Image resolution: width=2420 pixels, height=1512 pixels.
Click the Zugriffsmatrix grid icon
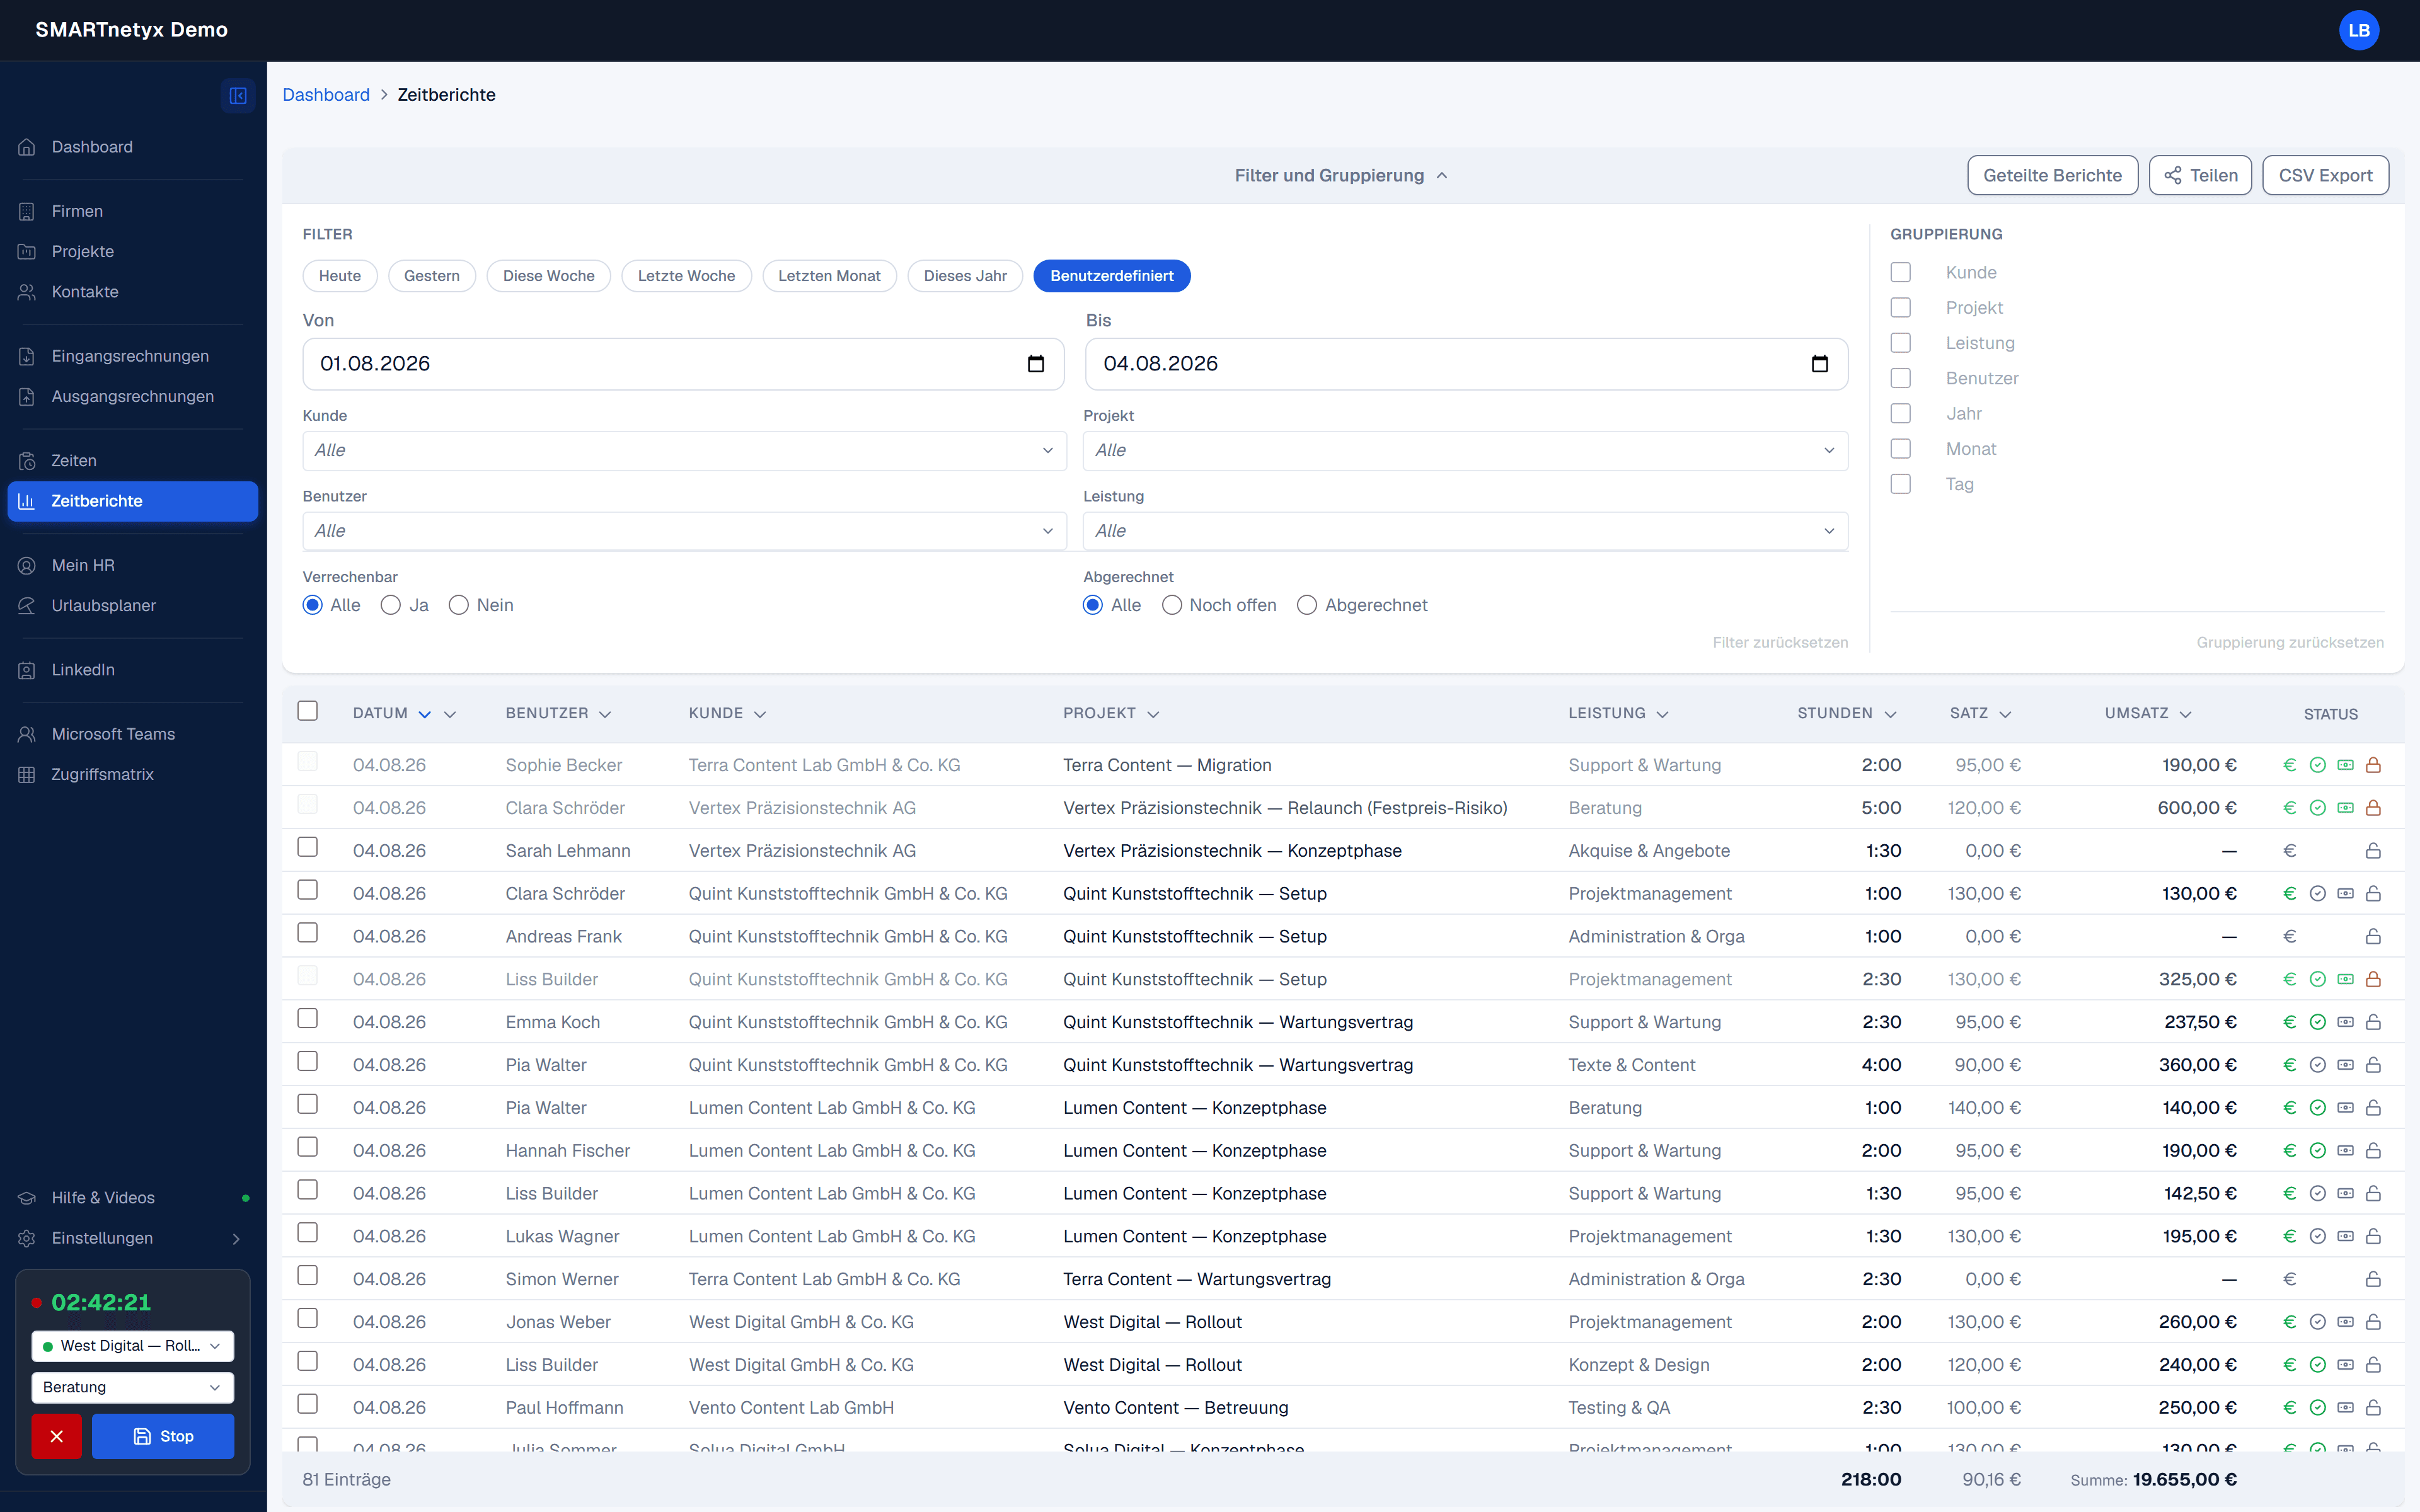27,774
